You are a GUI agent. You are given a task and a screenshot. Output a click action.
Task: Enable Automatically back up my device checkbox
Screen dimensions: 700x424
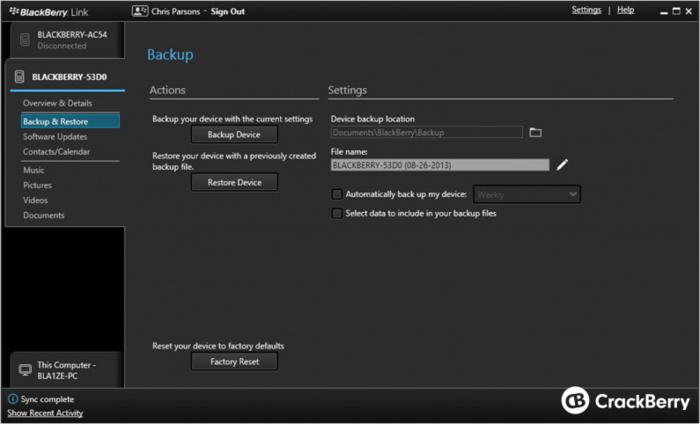tap(337, 194)
